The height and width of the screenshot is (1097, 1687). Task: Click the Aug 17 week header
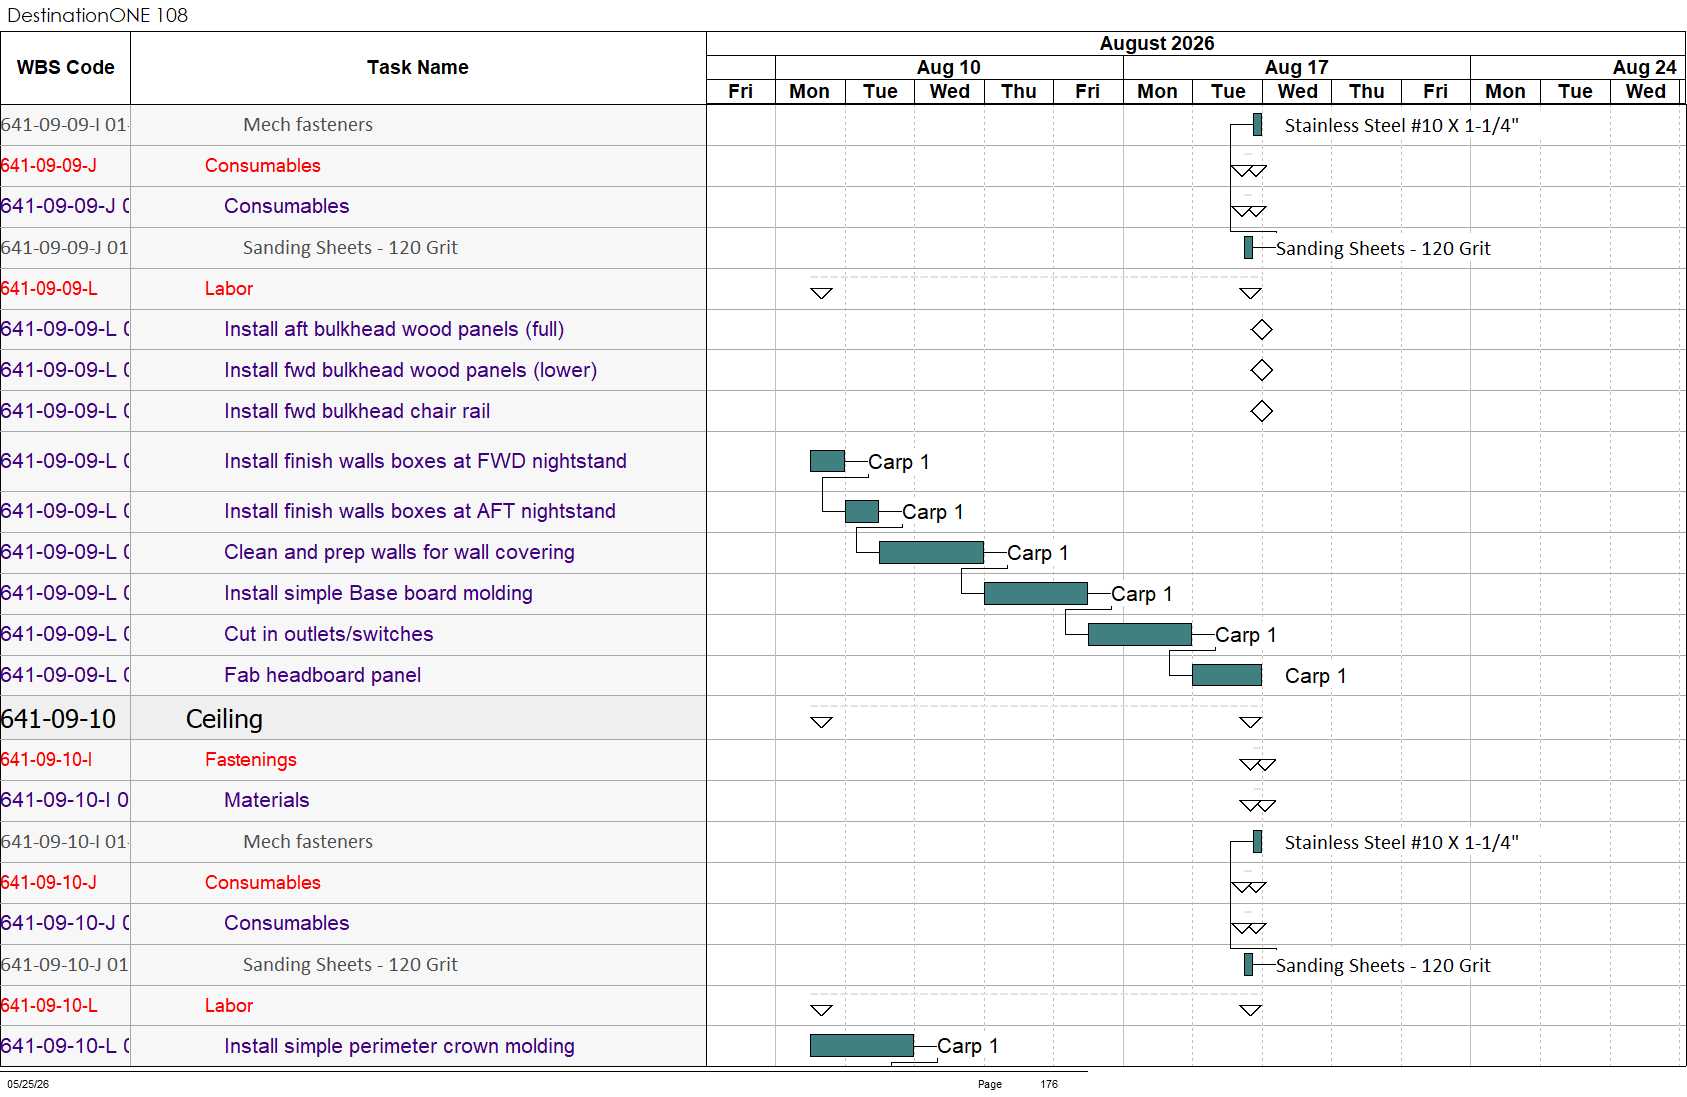tap(1296, 67)
